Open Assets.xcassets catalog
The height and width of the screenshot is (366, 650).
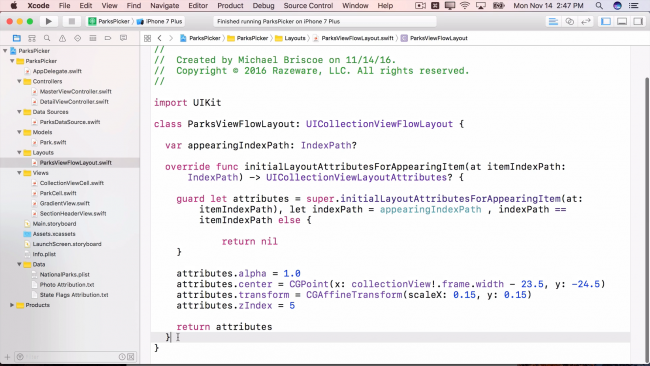tap(54, 234)
